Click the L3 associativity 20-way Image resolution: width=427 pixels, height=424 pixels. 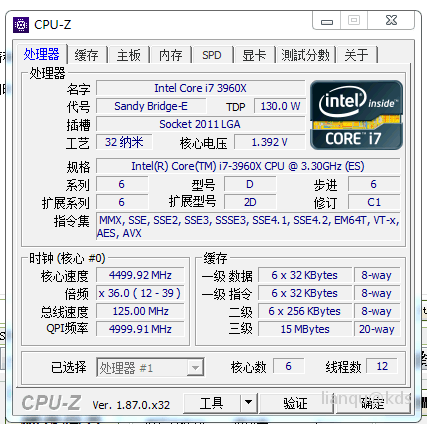377,329
